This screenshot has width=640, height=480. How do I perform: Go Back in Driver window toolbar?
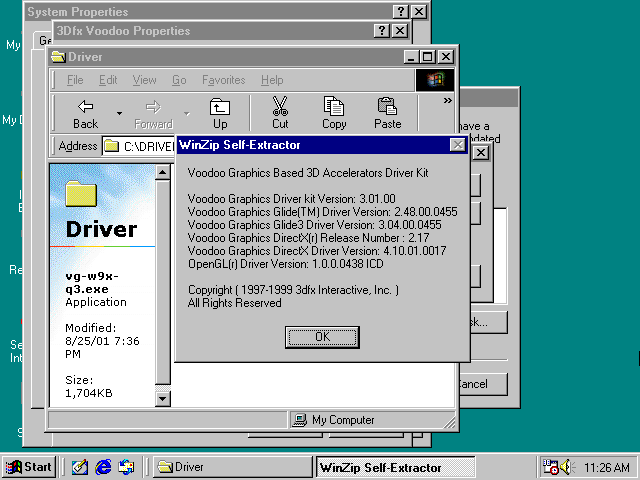[85, 113]
